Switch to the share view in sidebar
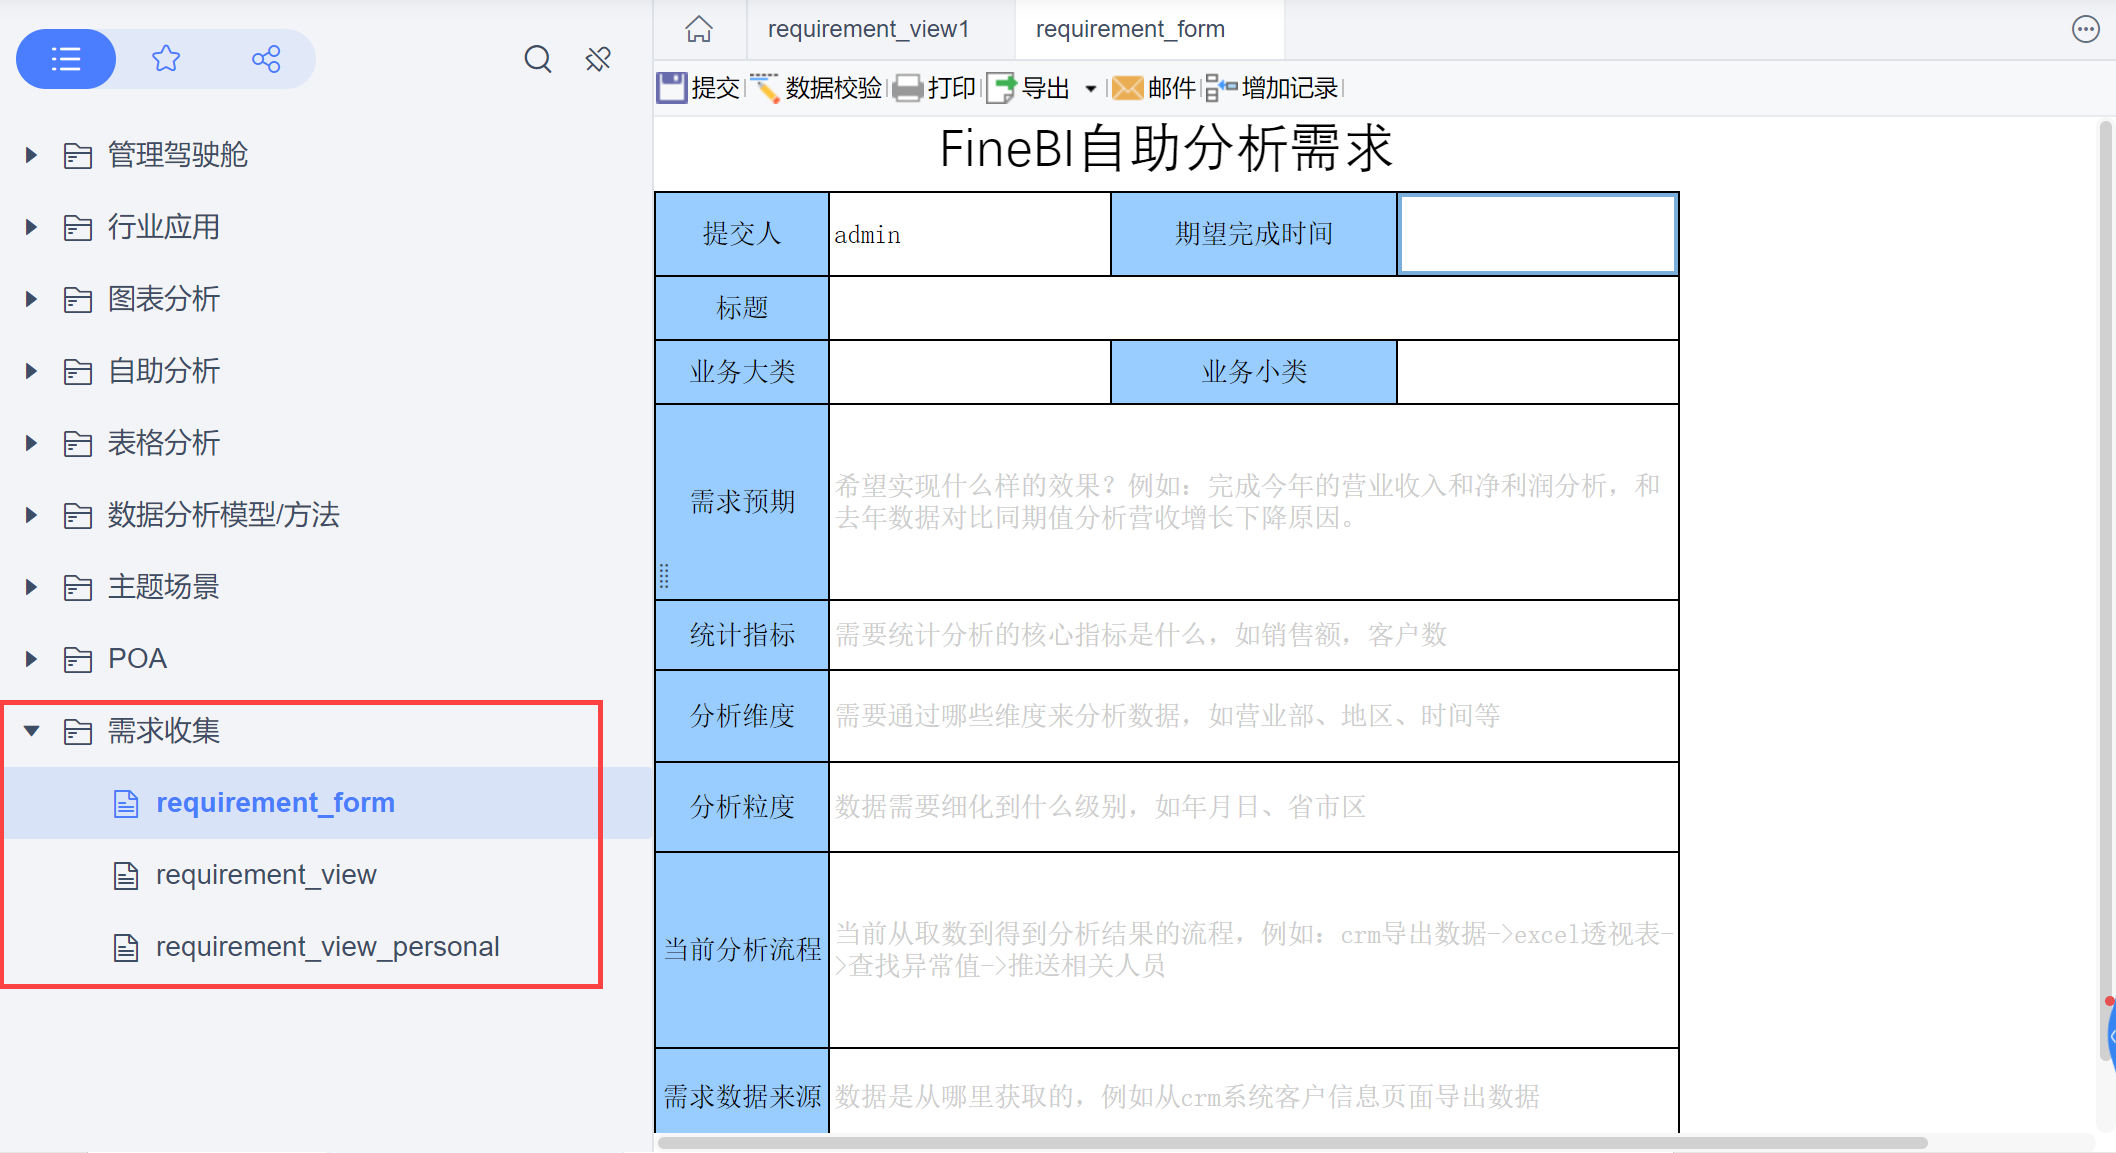This screenshot has height=1153, width=2116. click(266, 59)
